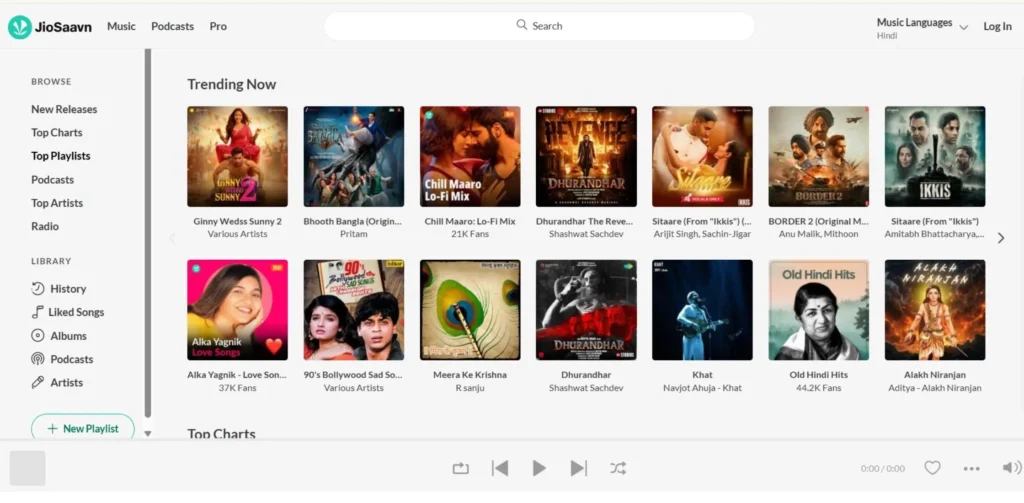Open the three-dot more options menu
Screen dimensions: 1024x503
coord(972,468)
